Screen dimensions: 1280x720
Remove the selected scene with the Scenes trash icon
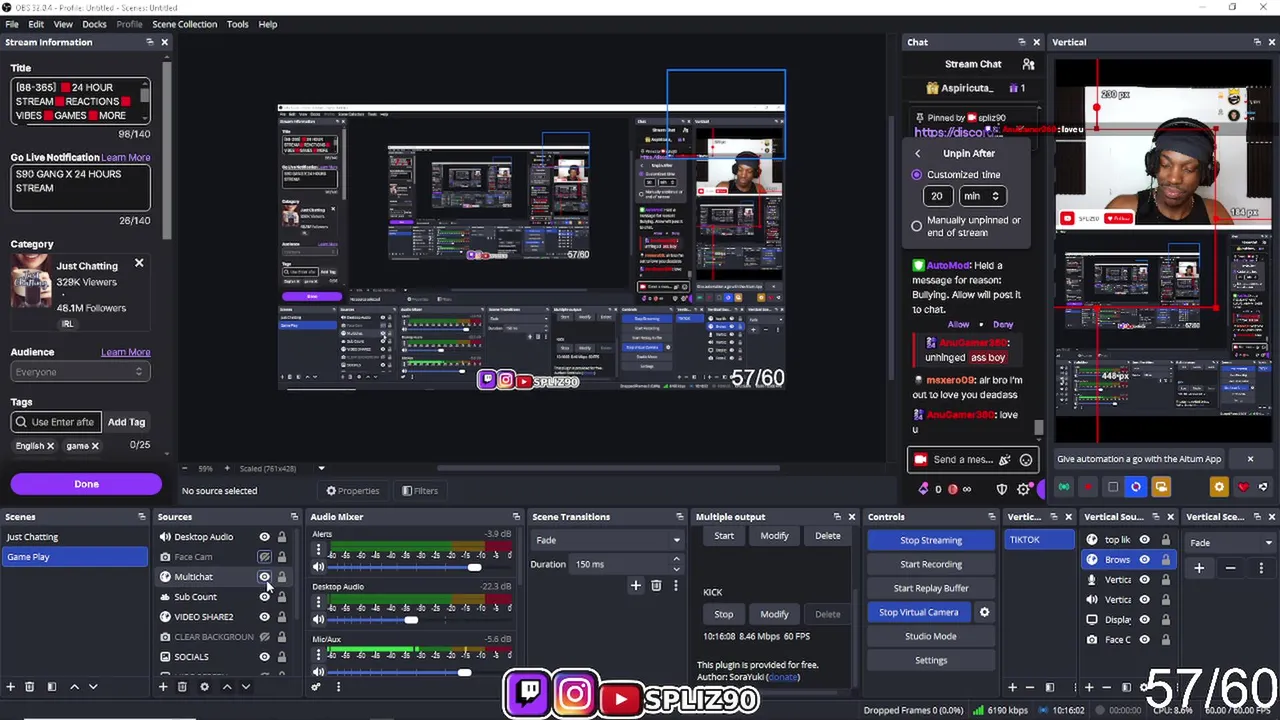click(x=30, y=687)
